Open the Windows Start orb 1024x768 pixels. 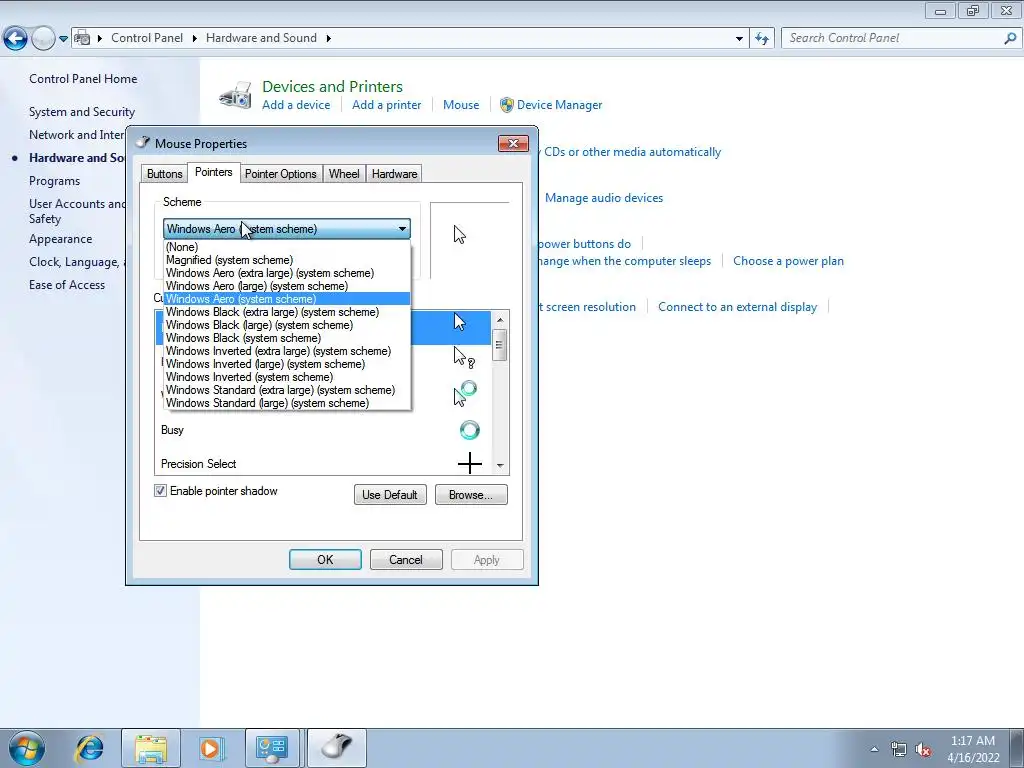27,748
